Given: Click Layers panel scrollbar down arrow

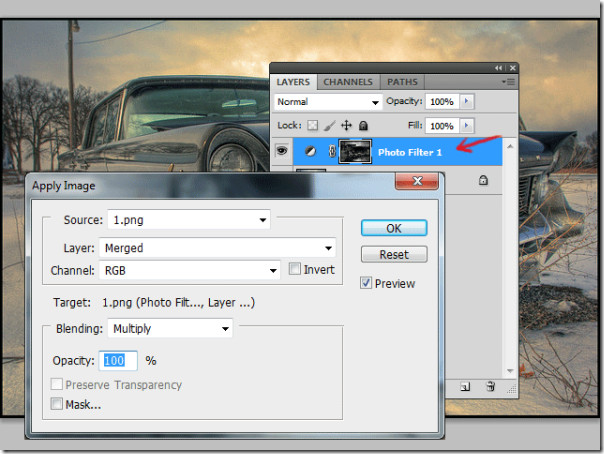Looking at the screenshot, I should tap(510, 371).
